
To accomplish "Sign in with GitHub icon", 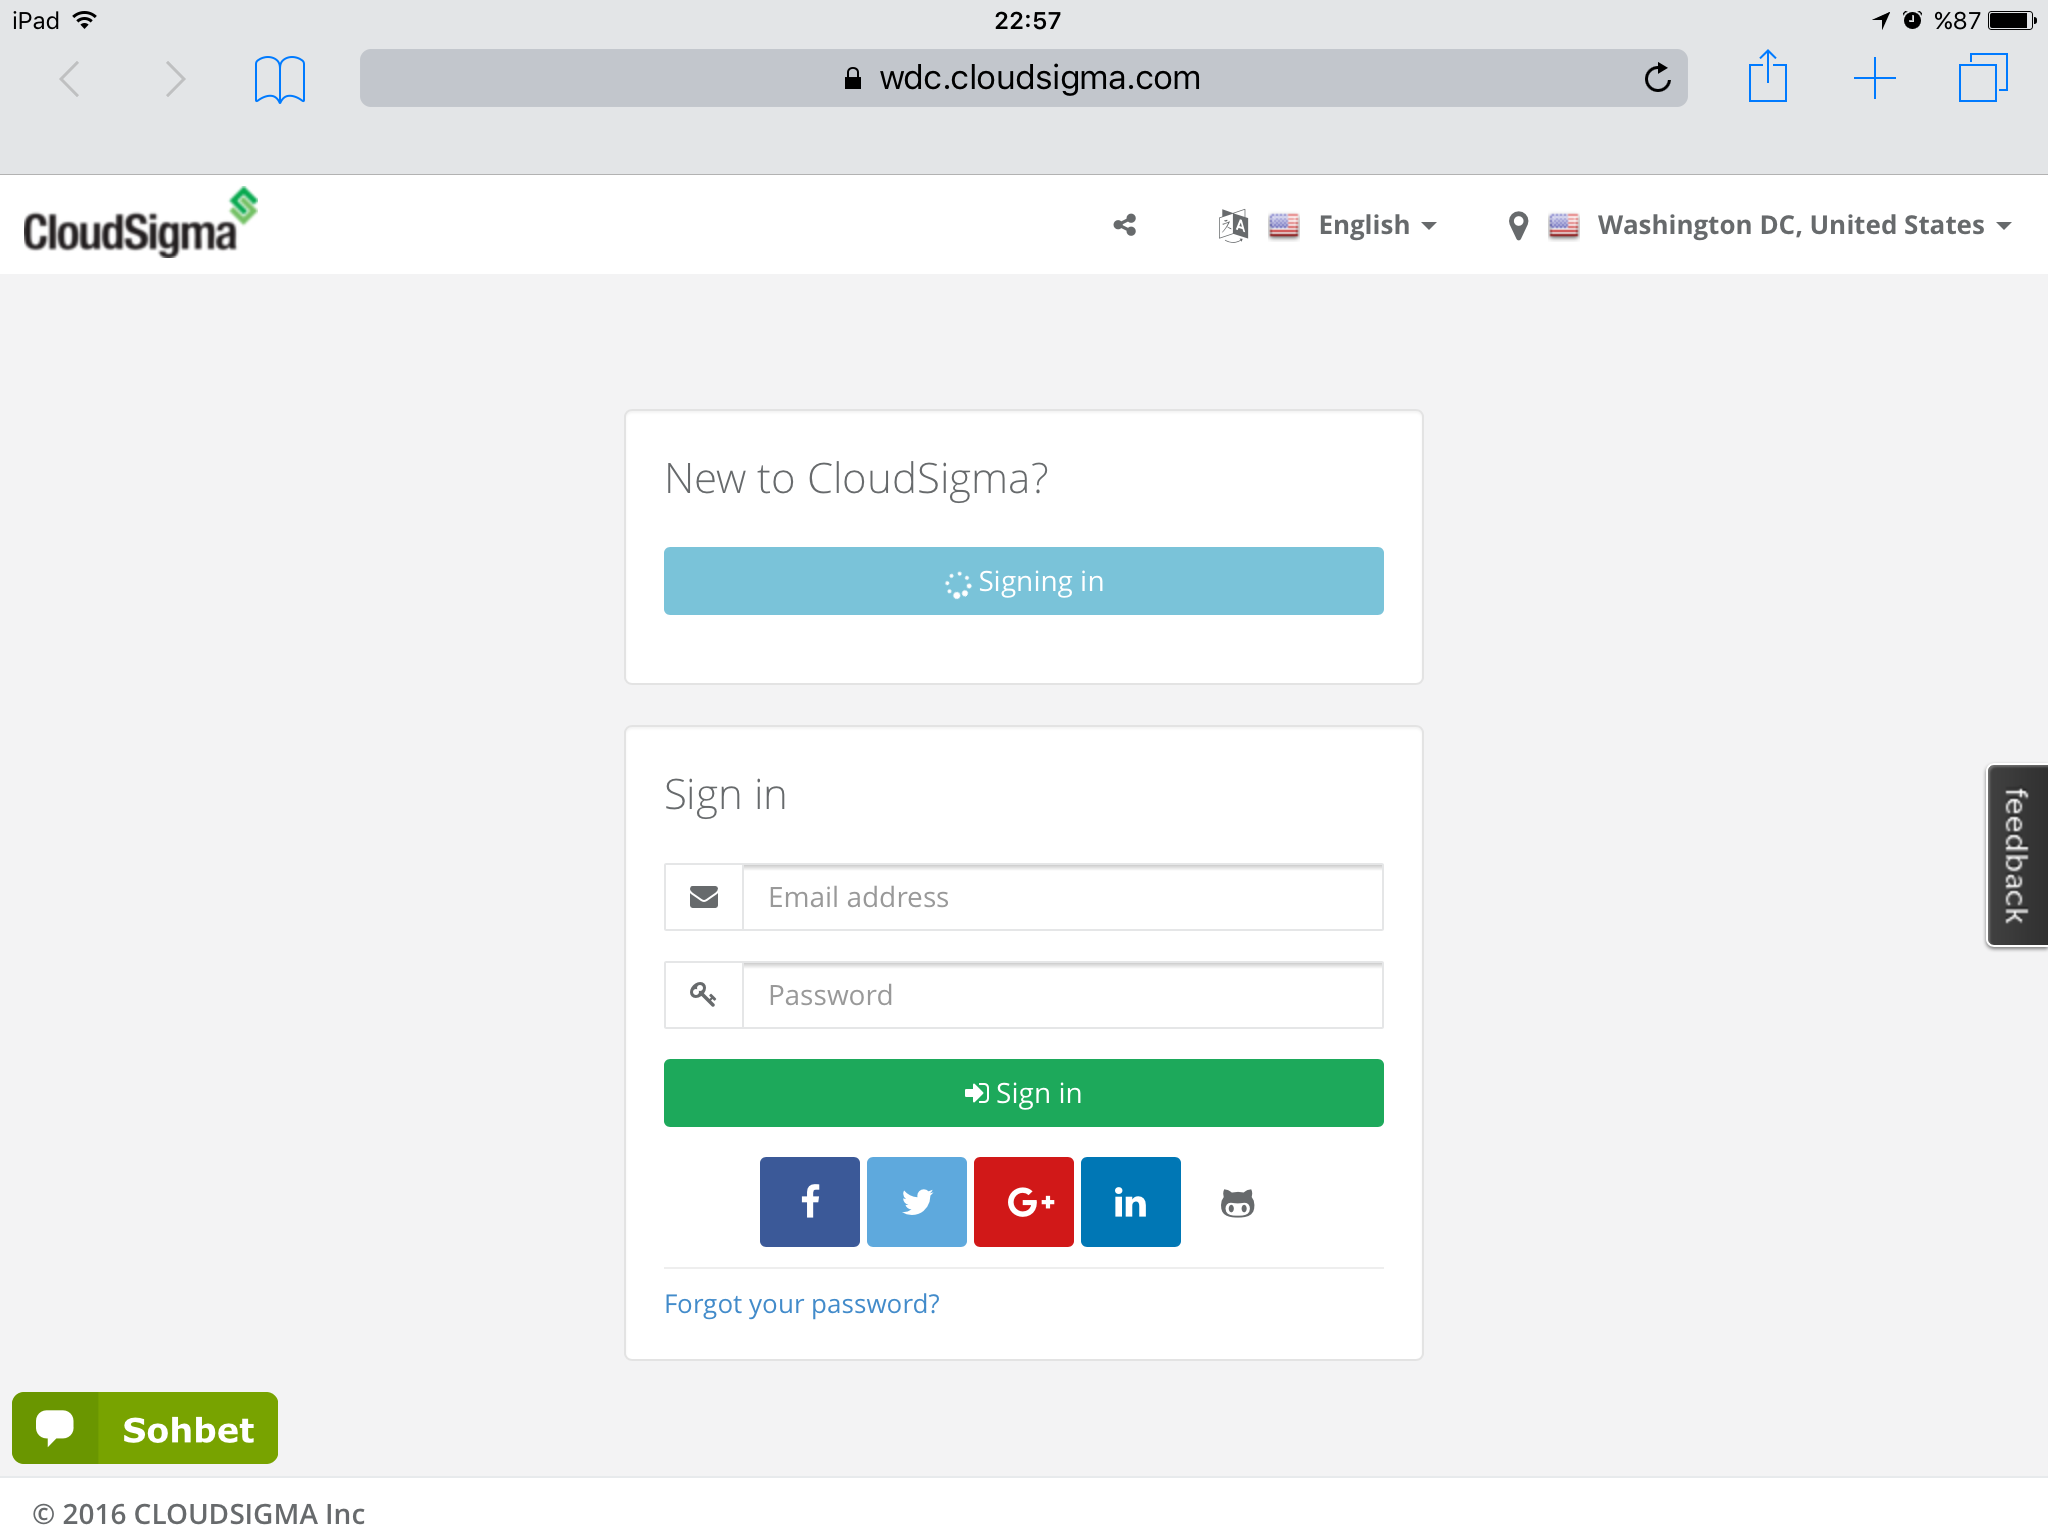I will 1238,1202.
